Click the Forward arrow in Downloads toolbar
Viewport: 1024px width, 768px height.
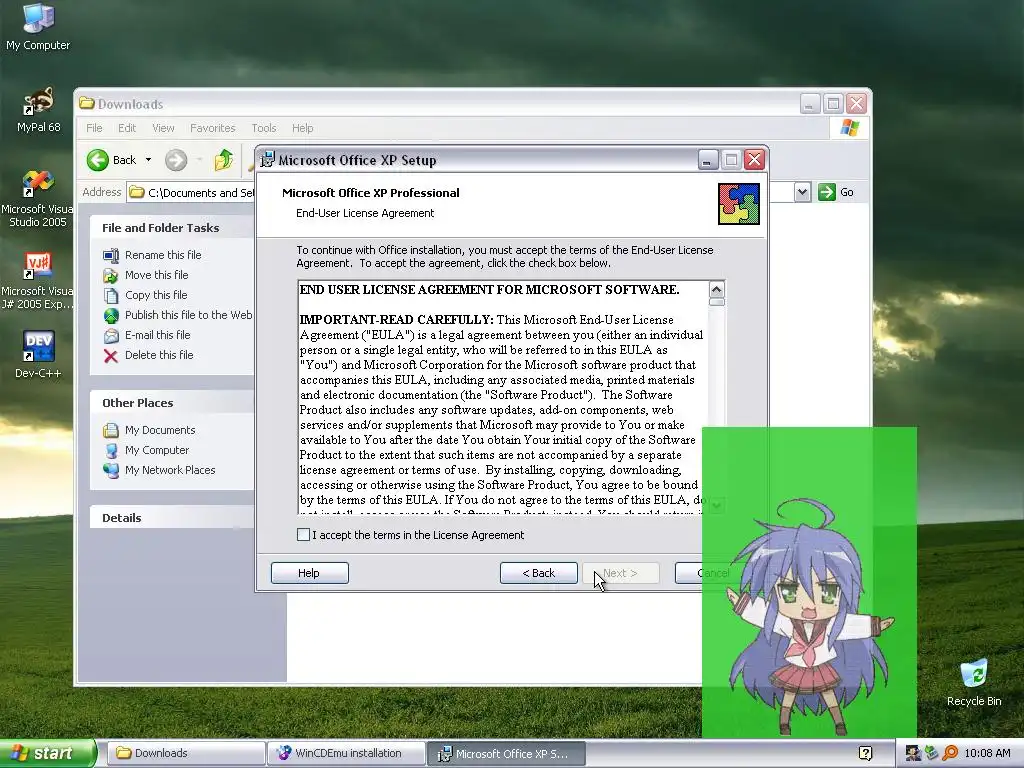176,160
